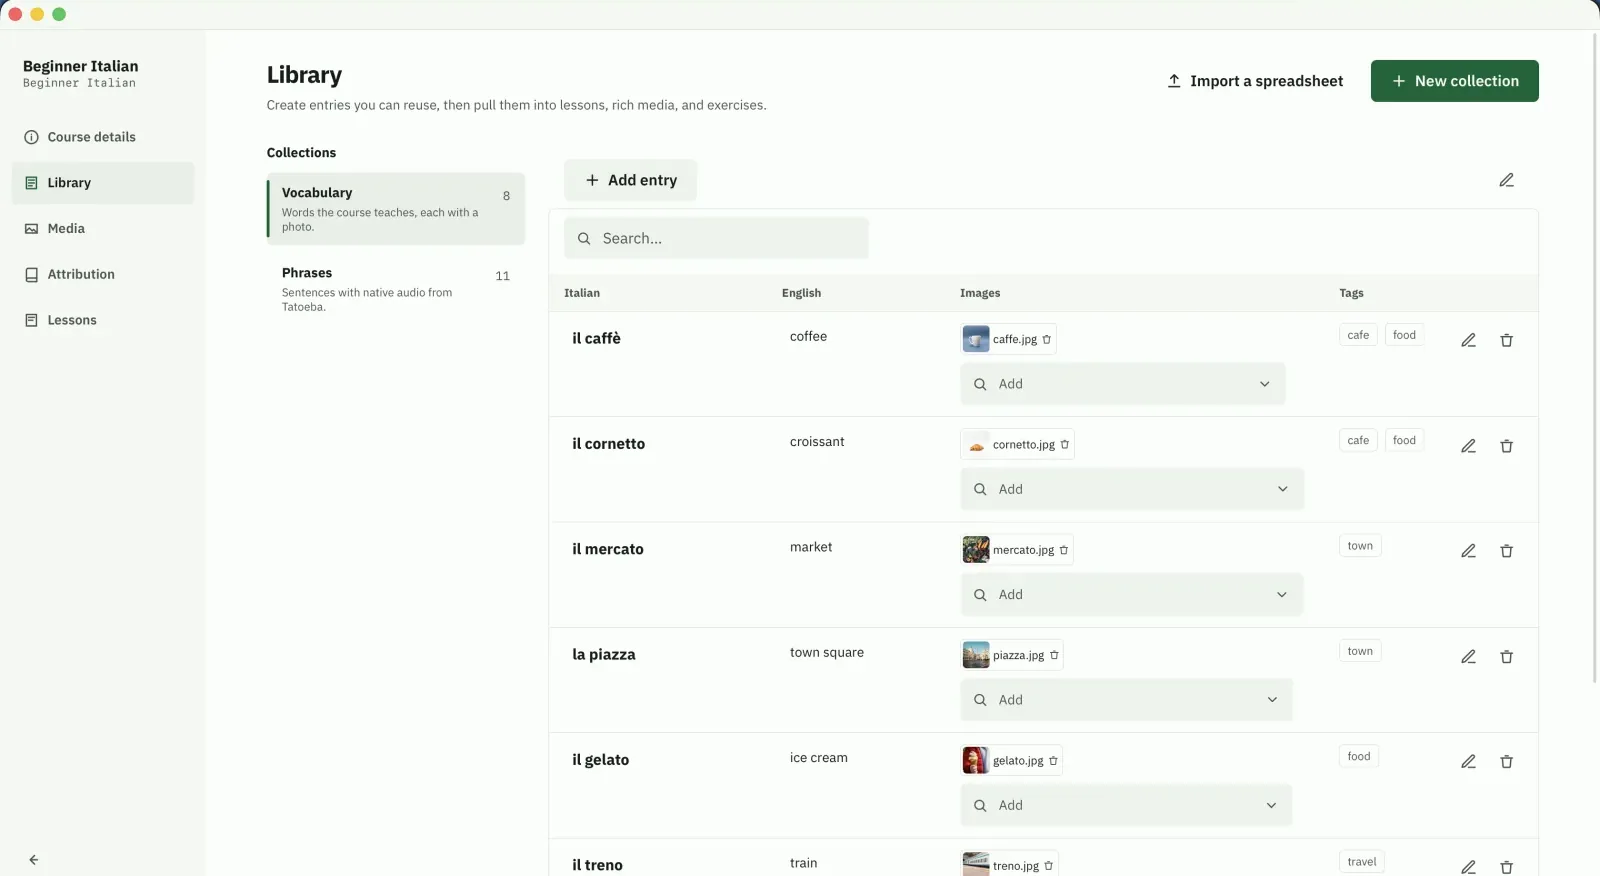
Task: Collapse sidebar with the back arrow
Action: (x=34, y=860)
